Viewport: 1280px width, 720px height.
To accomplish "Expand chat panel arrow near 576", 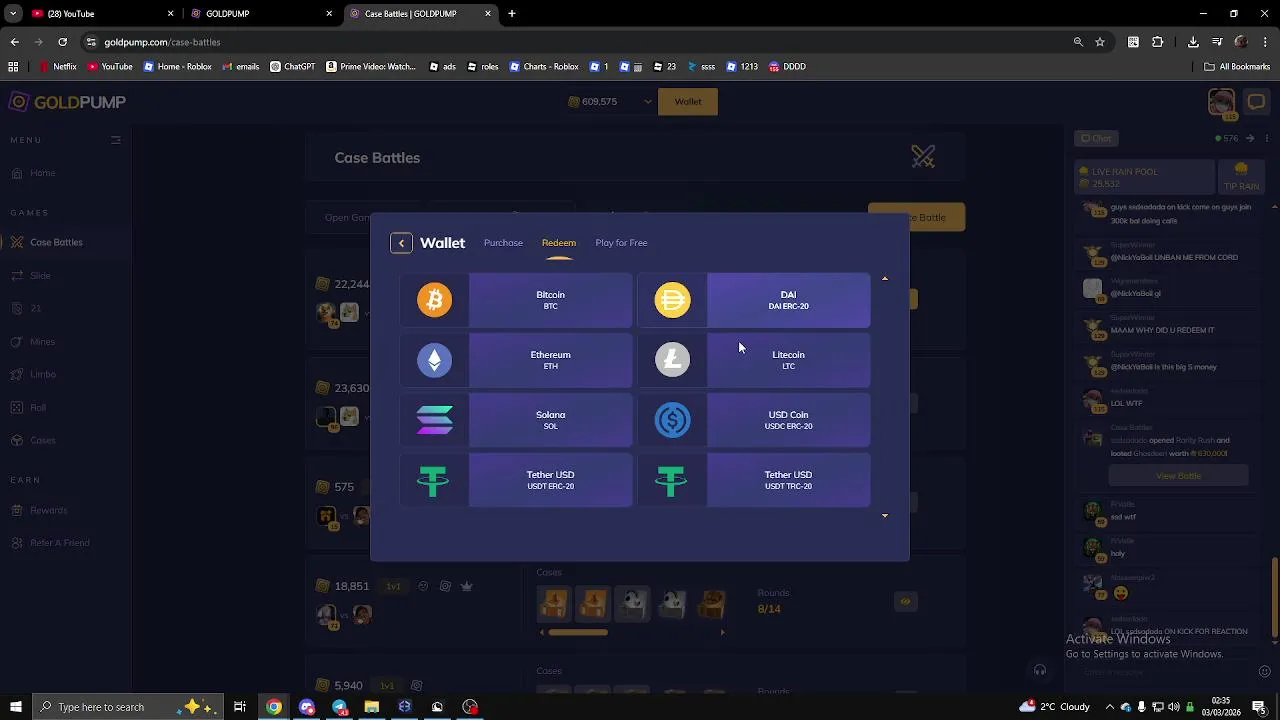I will pyautogui.click(x=1250, y=138).
